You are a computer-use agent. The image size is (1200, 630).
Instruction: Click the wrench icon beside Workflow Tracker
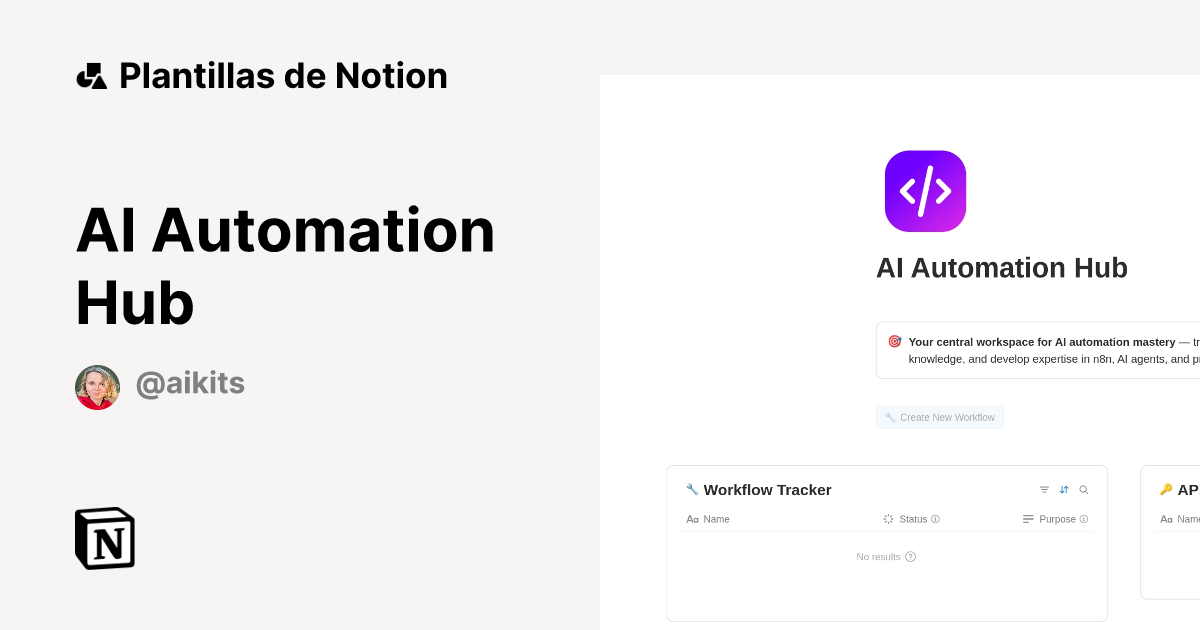tap(692, 490)
